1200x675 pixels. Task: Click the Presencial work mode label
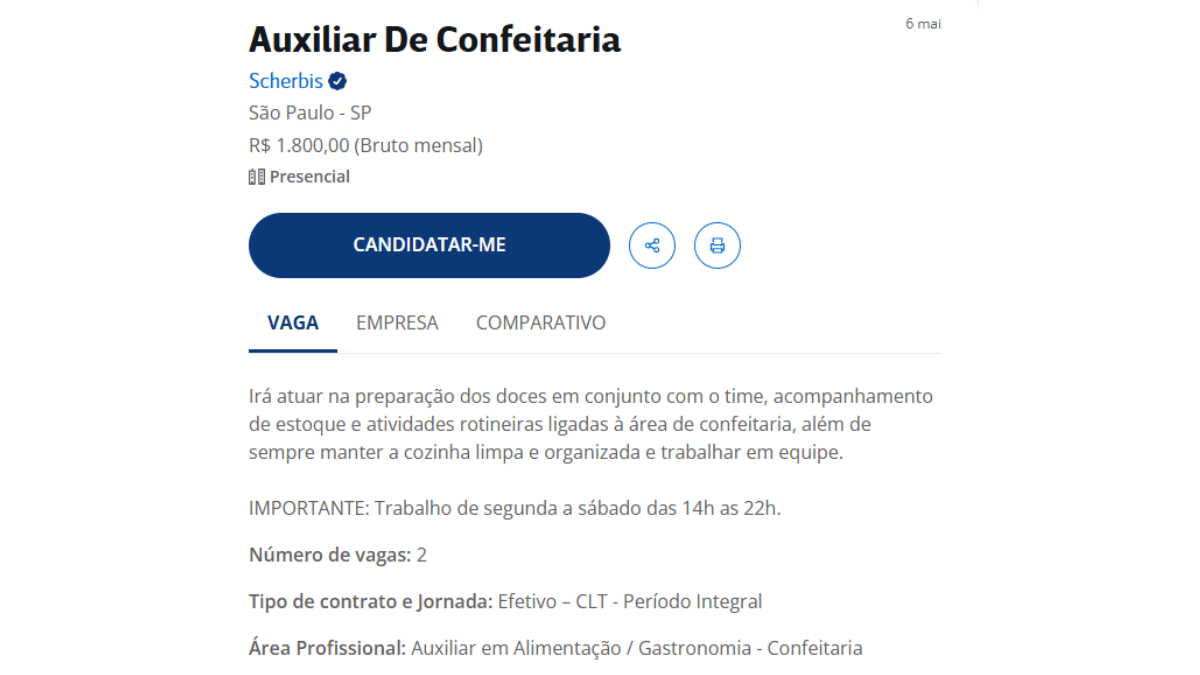310,177
